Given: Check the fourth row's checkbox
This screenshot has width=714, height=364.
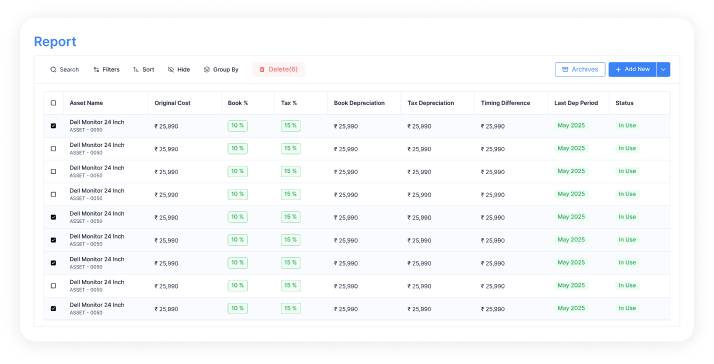Looking at the screenshot, I should (x=53, y=195).
